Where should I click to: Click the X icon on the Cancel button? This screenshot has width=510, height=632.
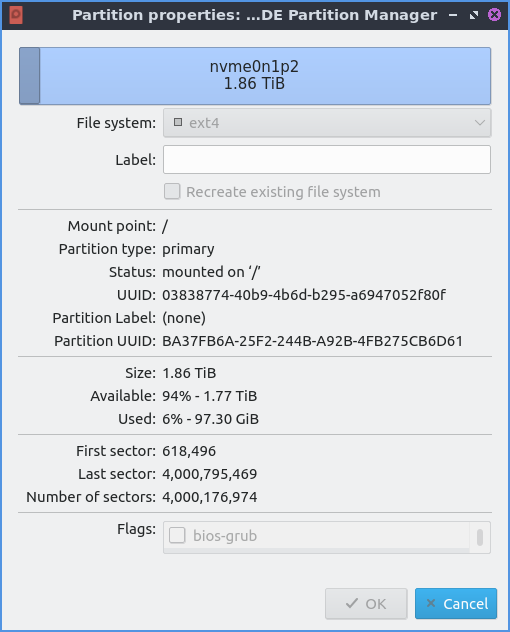tap(431, 603)
